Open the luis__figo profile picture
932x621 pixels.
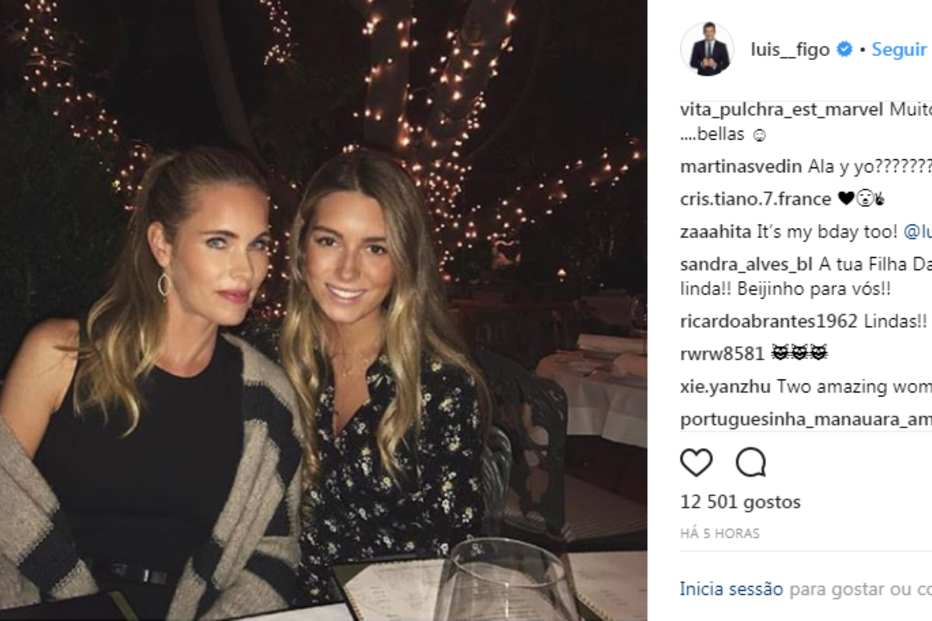(x=707, y=49)
